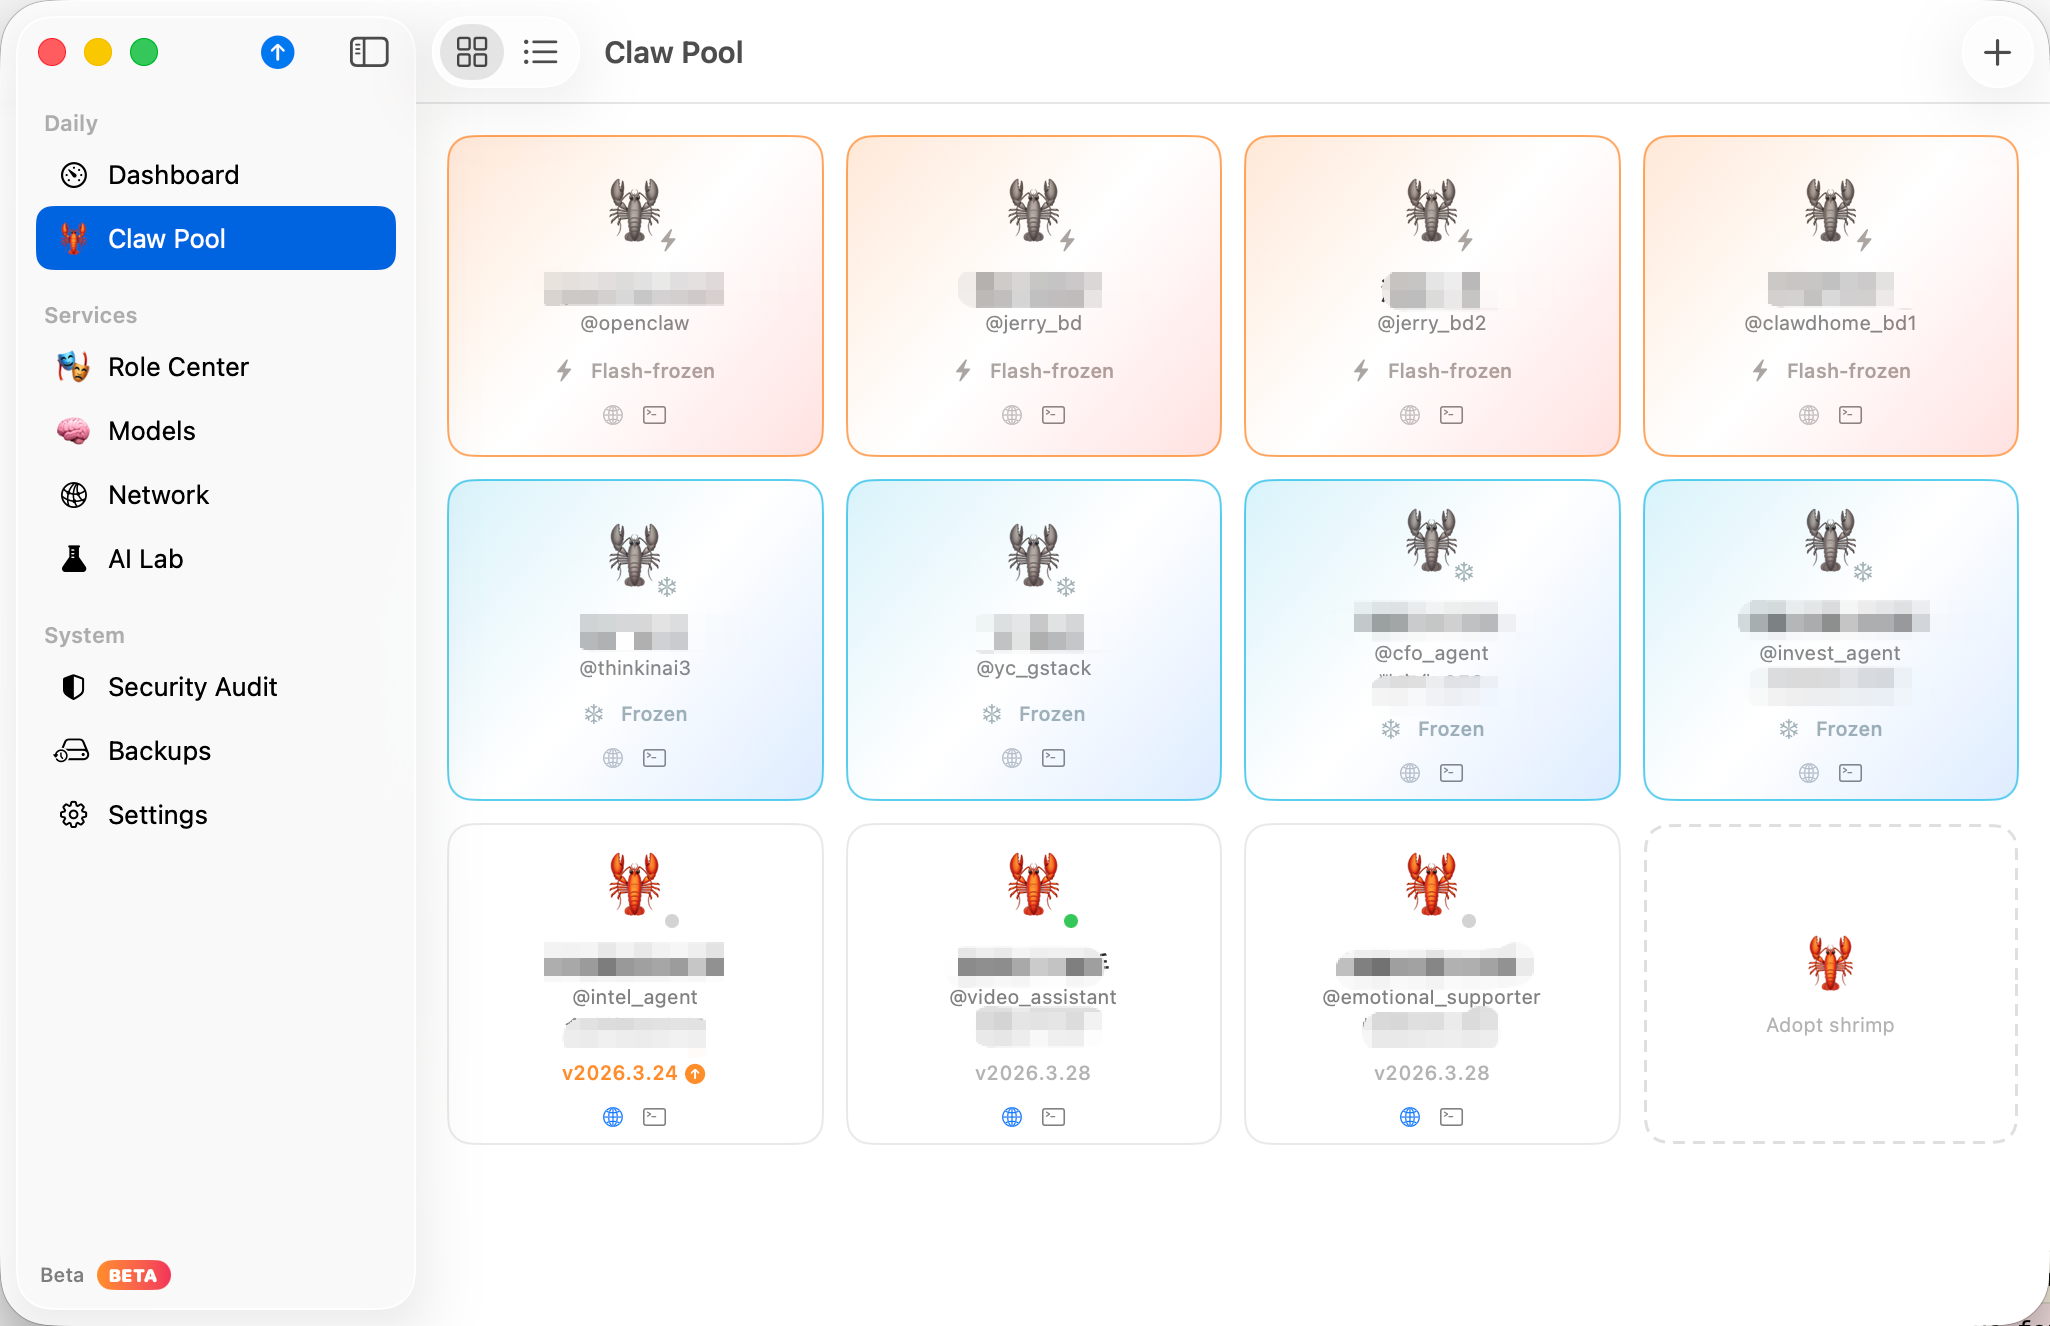Switch to grid view

[470, 51]
